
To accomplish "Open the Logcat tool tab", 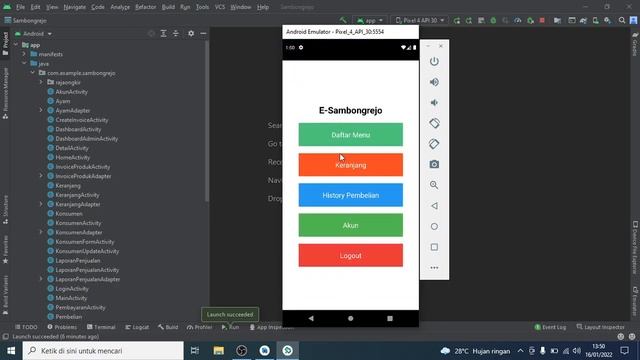I will pos(137,327).
